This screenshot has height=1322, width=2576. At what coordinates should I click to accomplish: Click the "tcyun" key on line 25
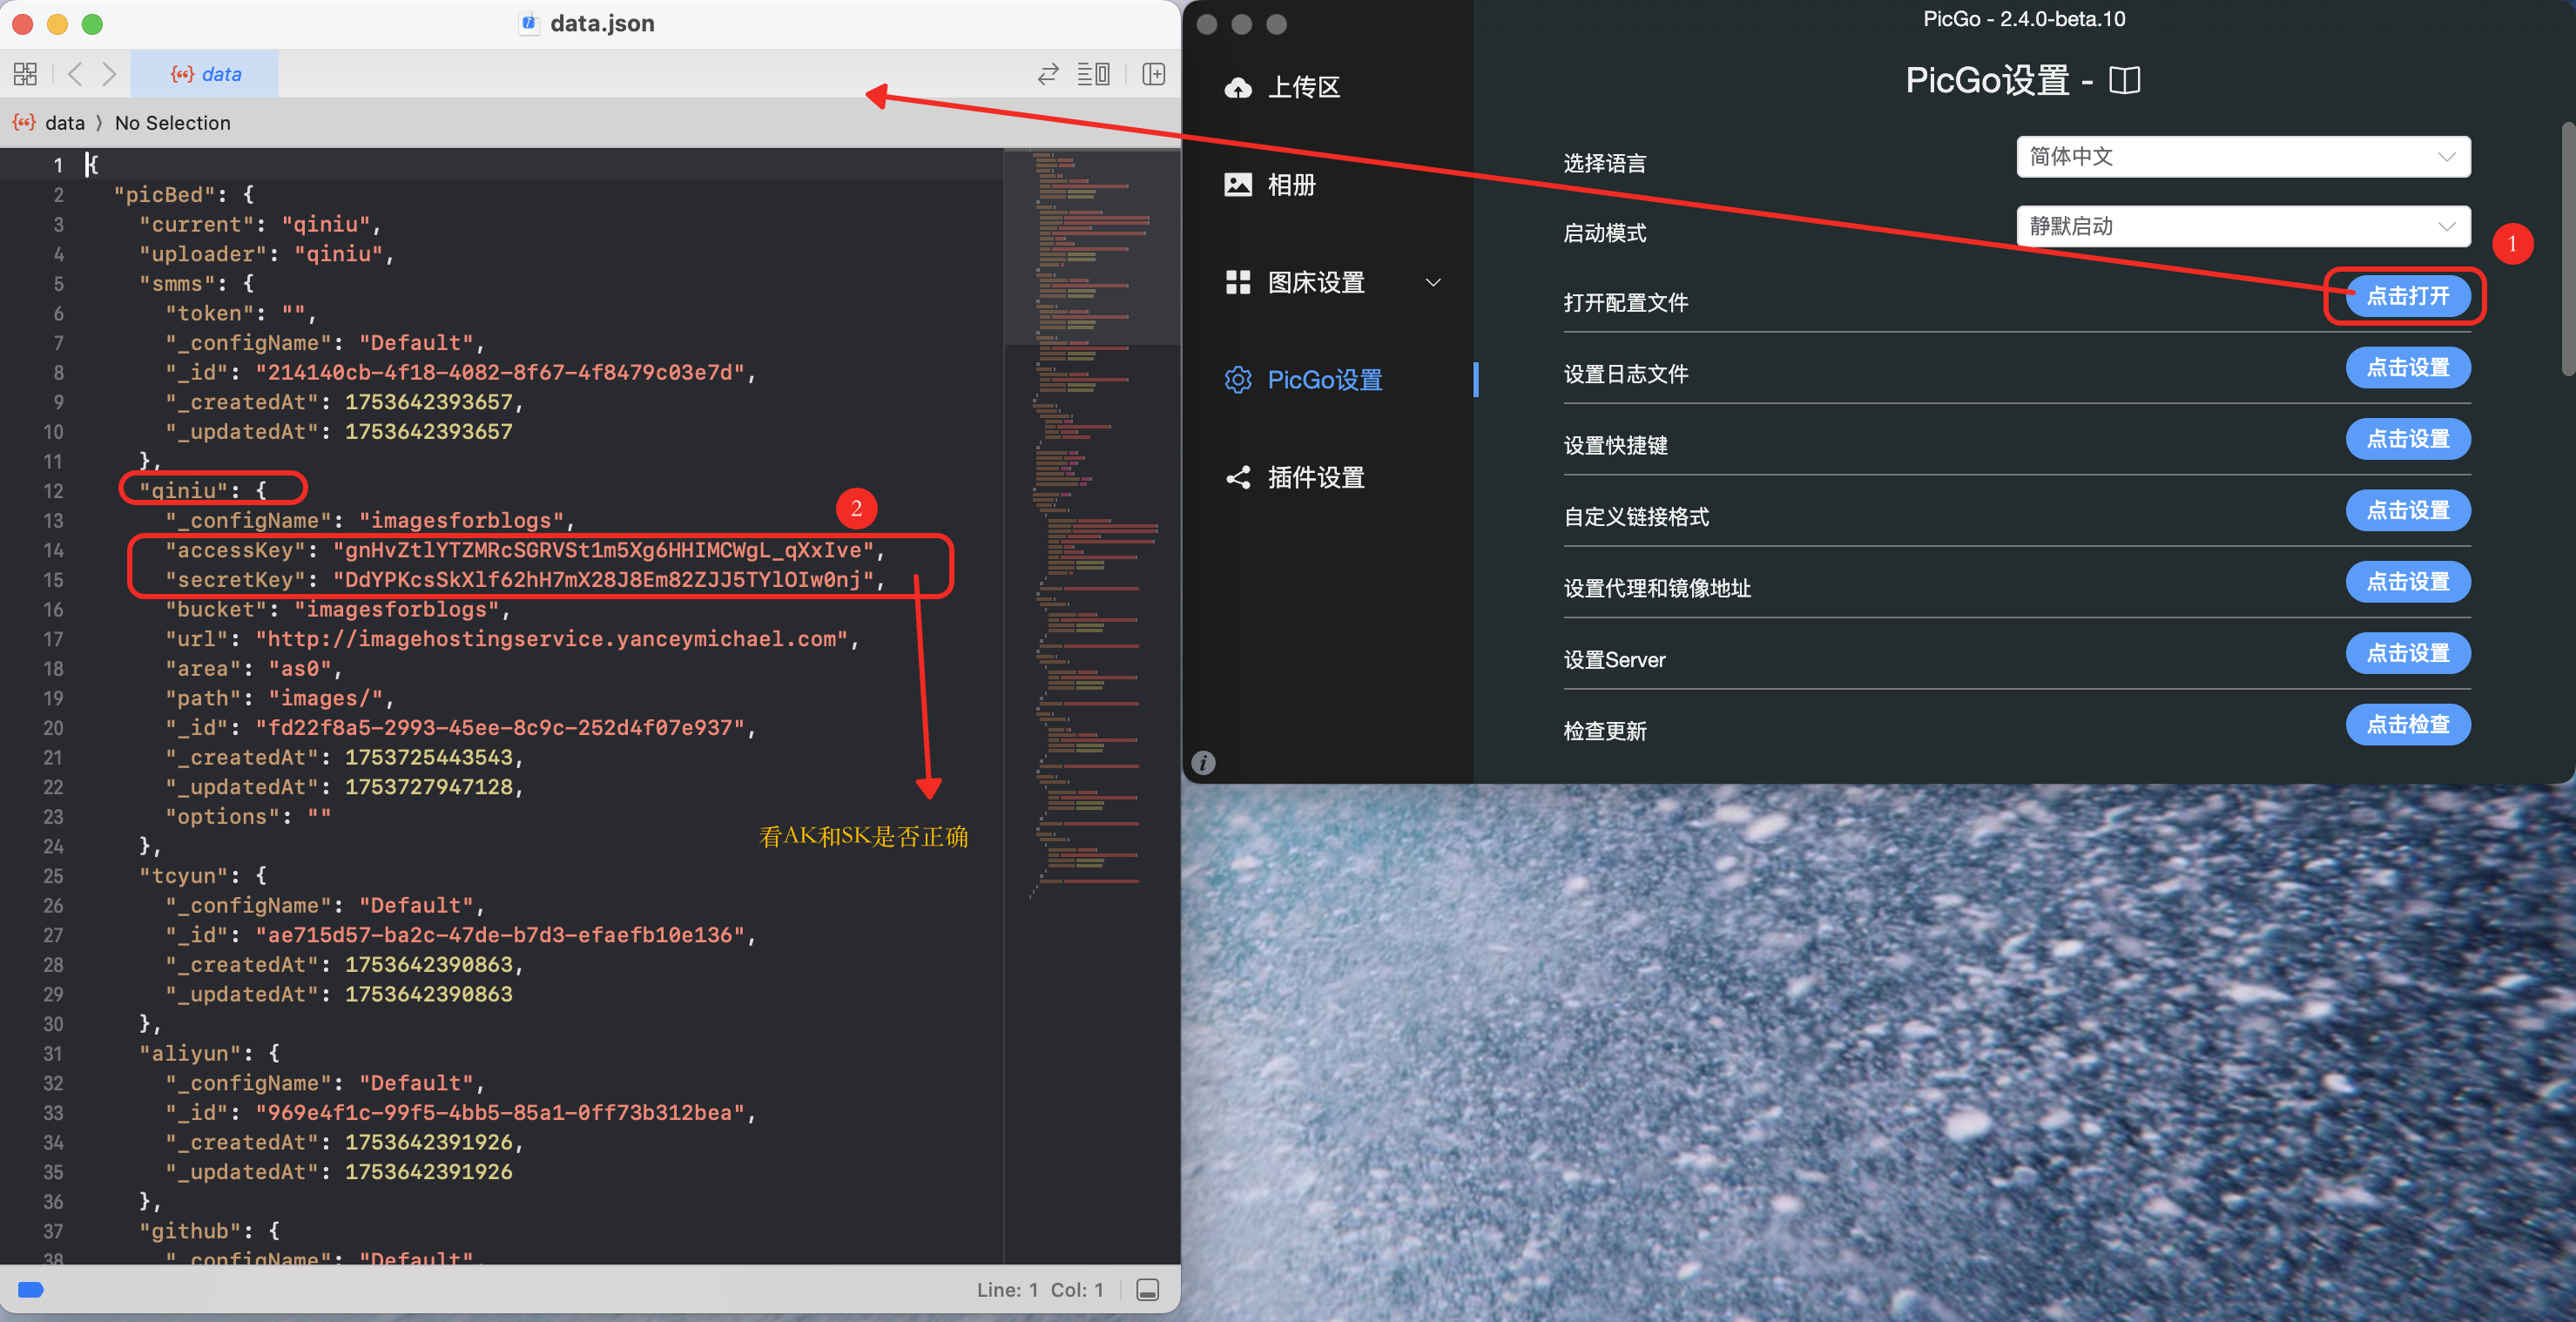click(184, 876)
